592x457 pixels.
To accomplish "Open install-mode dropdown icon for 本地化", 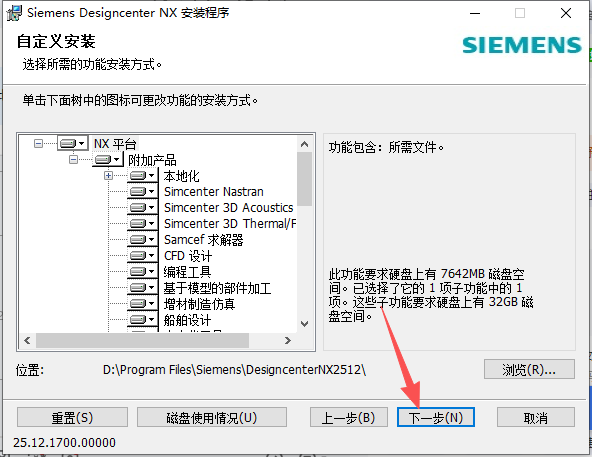I will pos(143,176).
